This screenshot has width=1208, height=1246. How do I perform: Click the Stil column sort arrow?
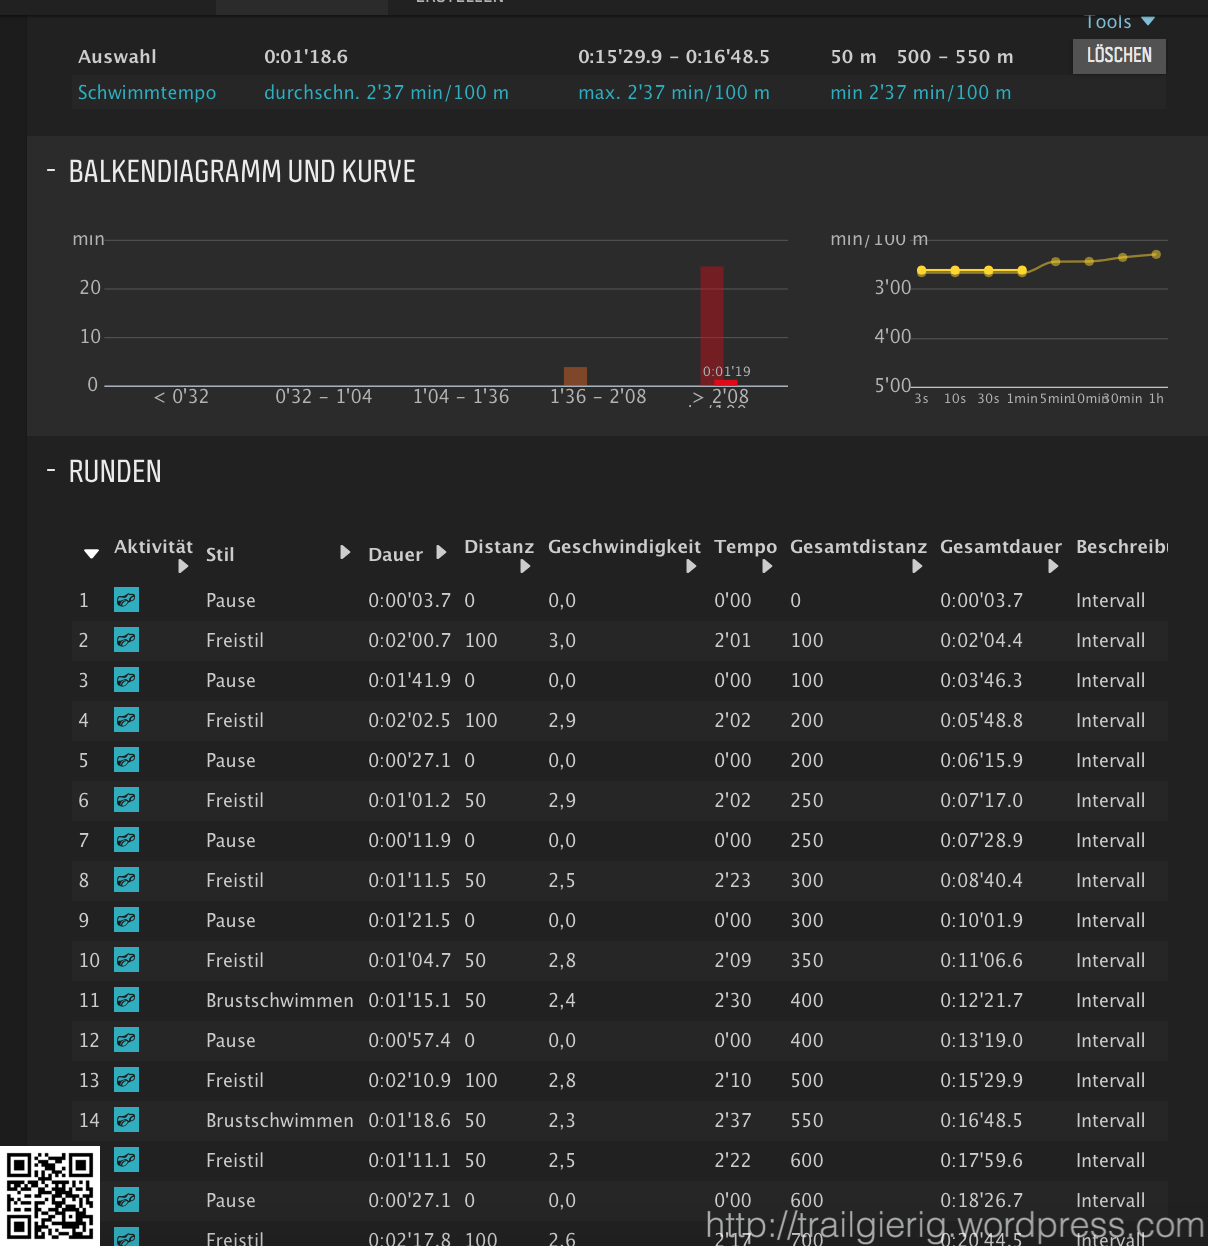click(x=345, y=553)
